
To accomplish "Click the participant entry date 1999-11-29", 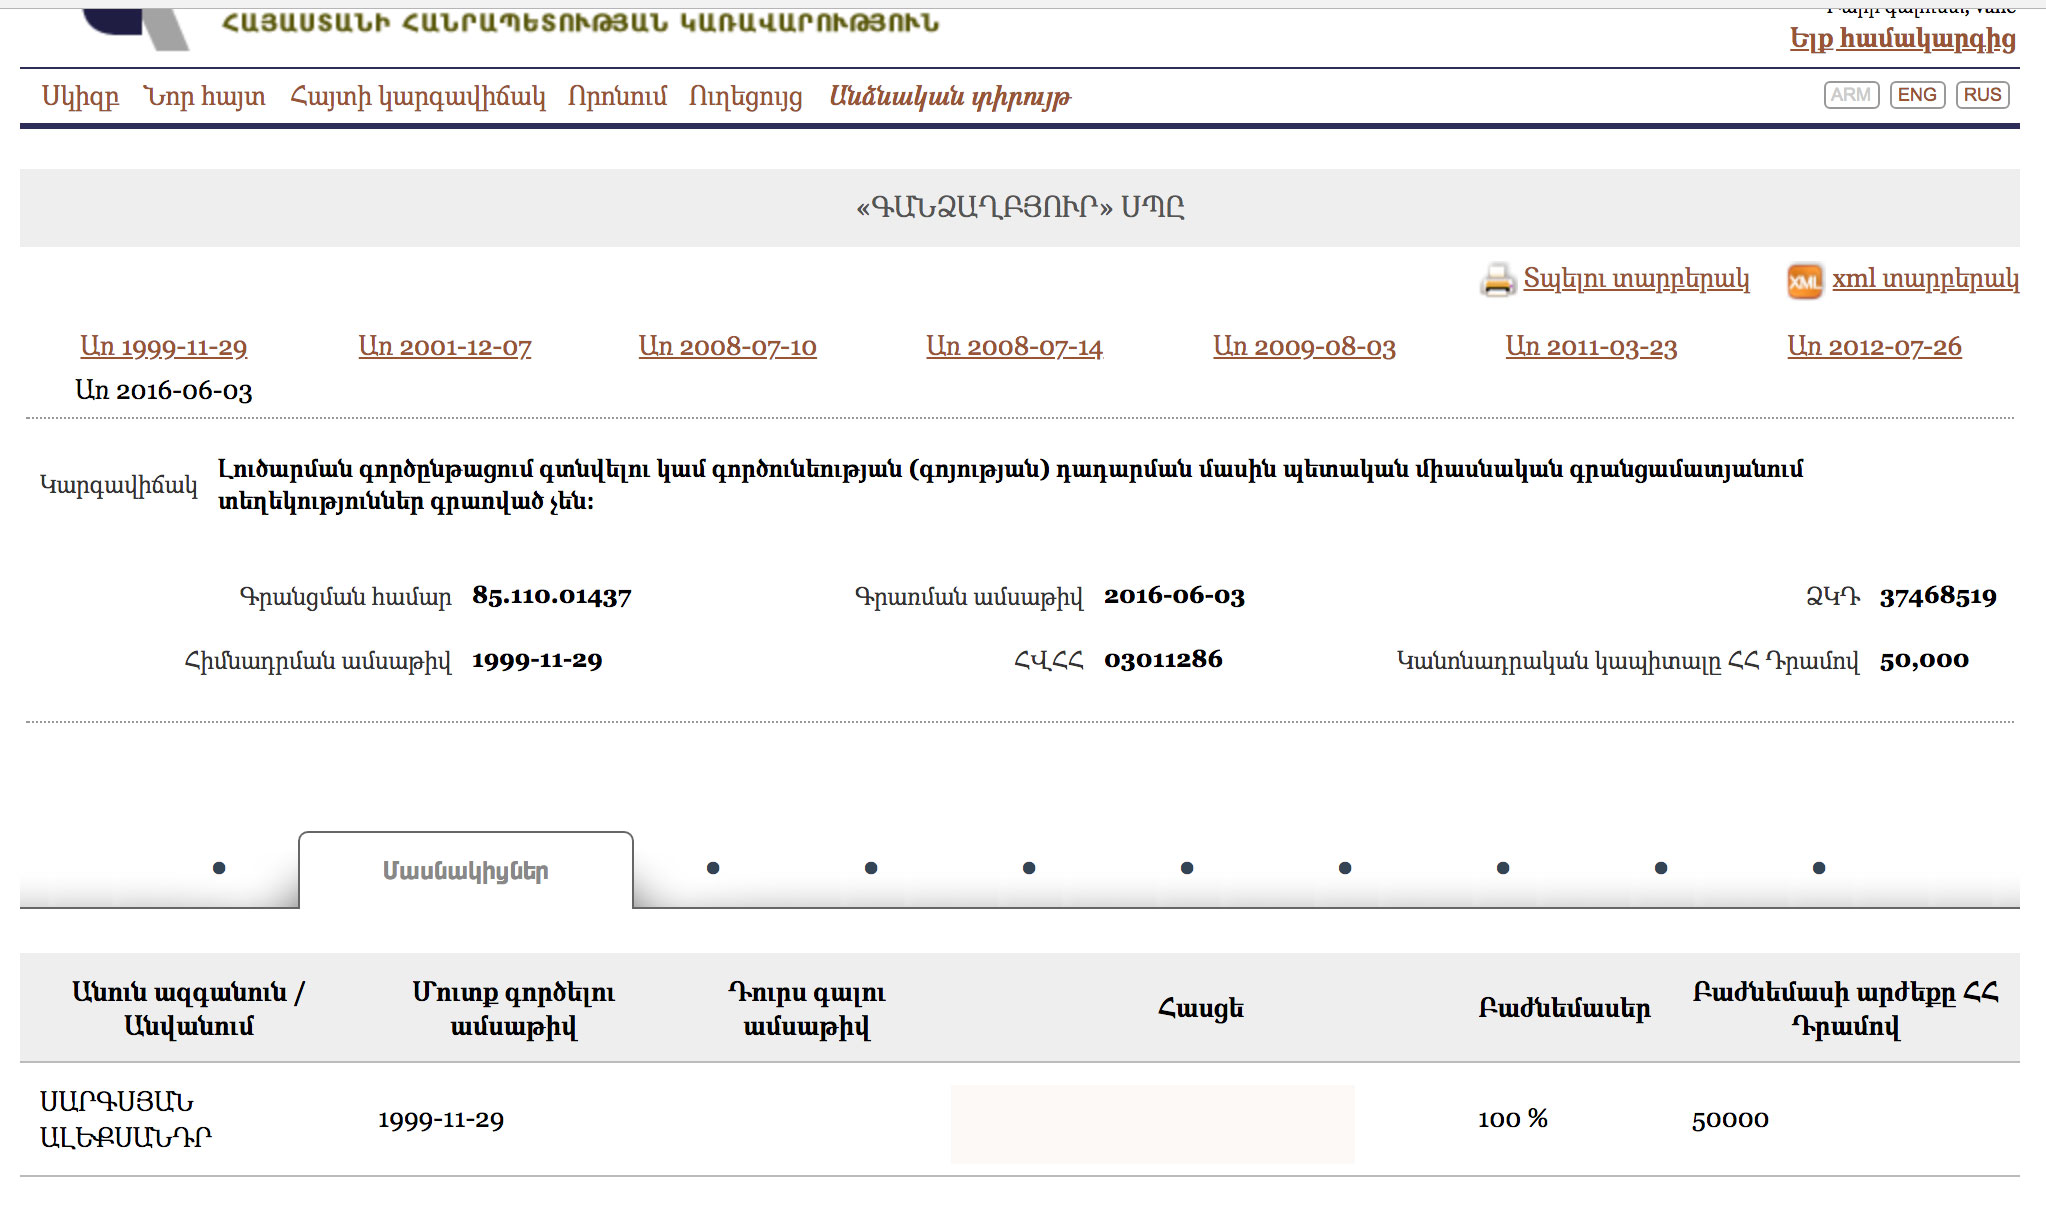I will (441, 1120).
